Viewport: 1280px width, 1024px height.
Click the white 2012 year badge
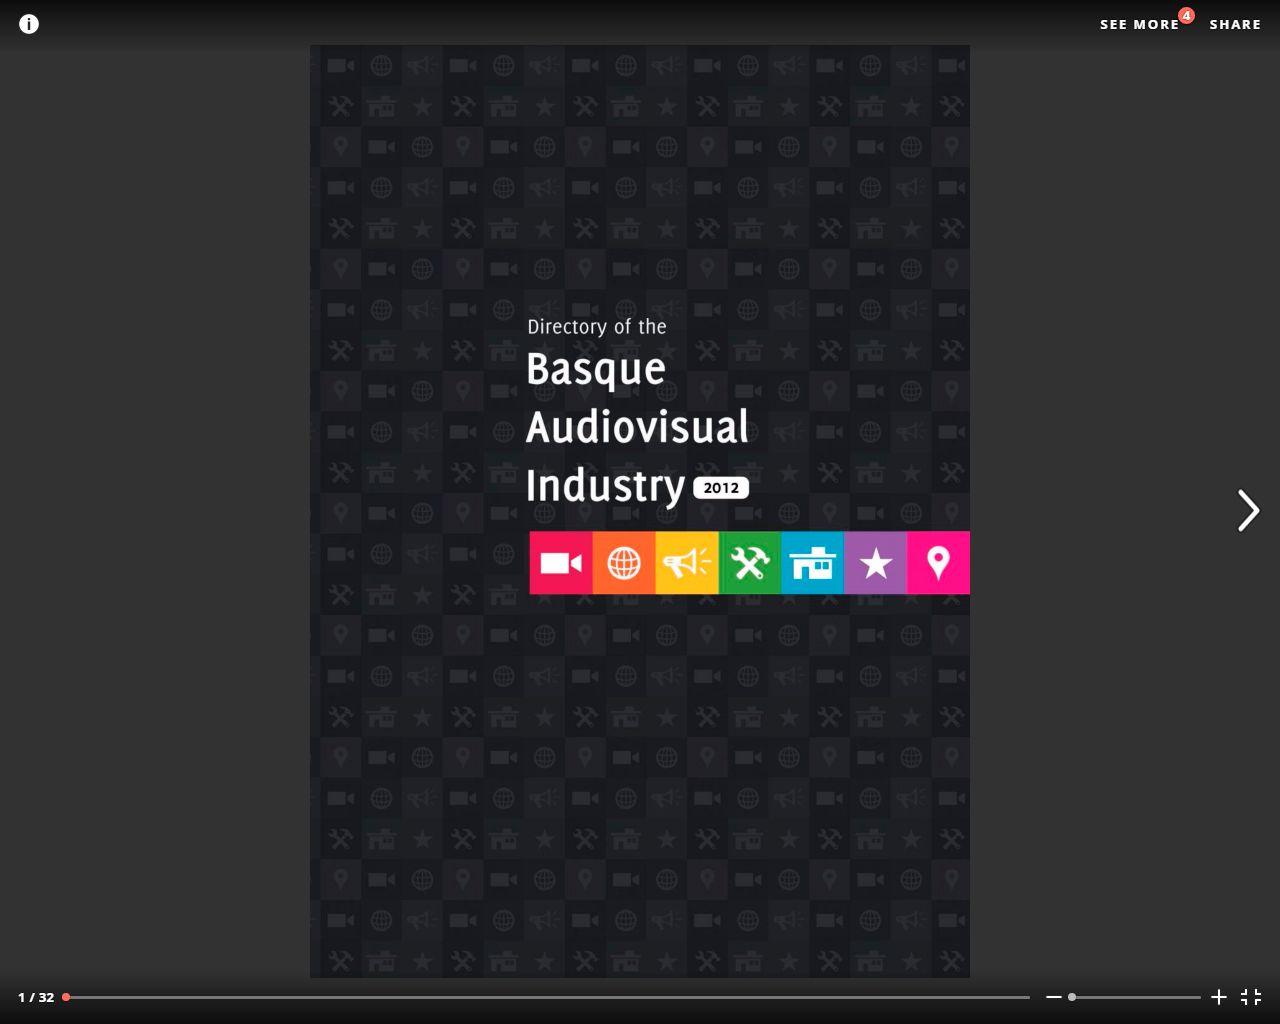[x=721, y=488]
